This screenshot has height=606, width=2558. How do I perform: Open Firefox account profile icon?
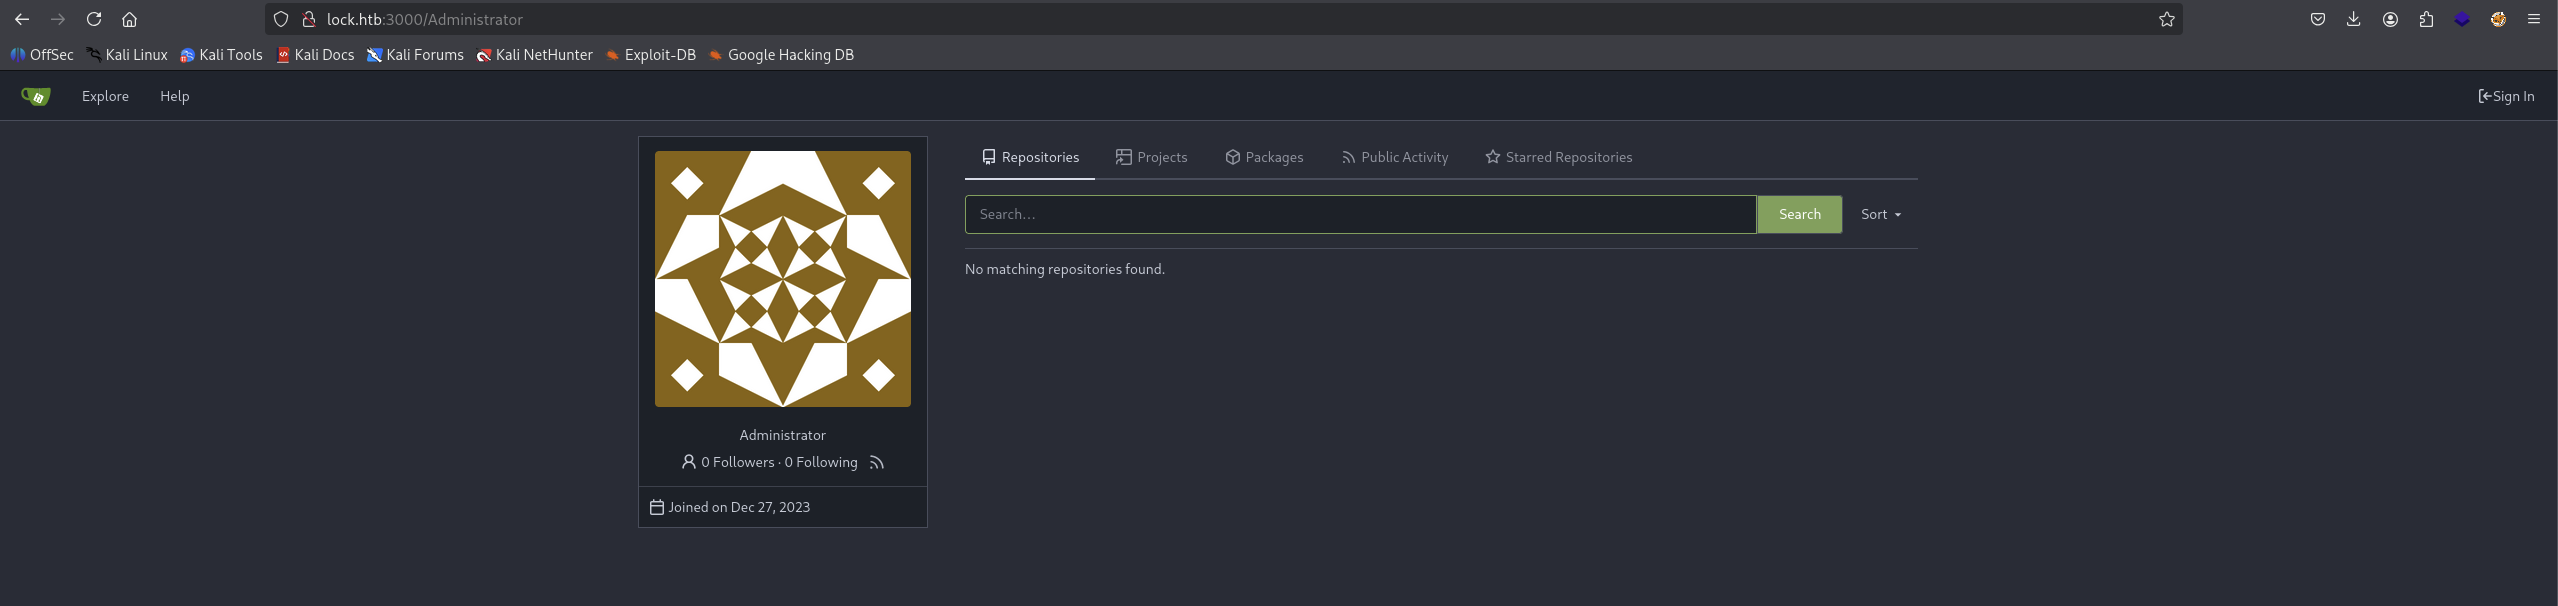(2390, 19)
